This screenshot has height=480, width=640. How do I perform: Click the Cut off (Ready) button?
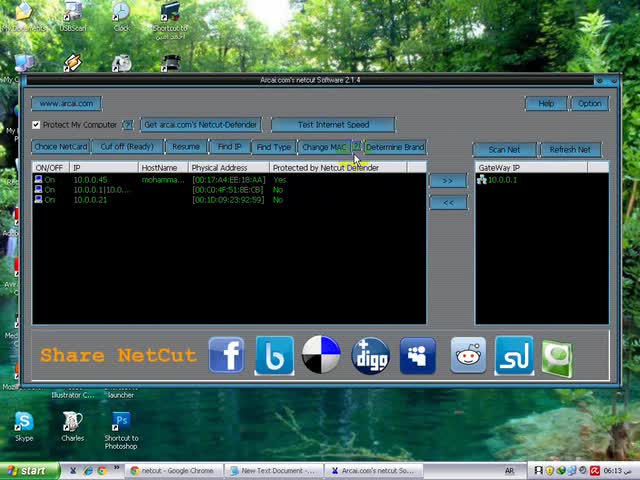coord(127,147)
